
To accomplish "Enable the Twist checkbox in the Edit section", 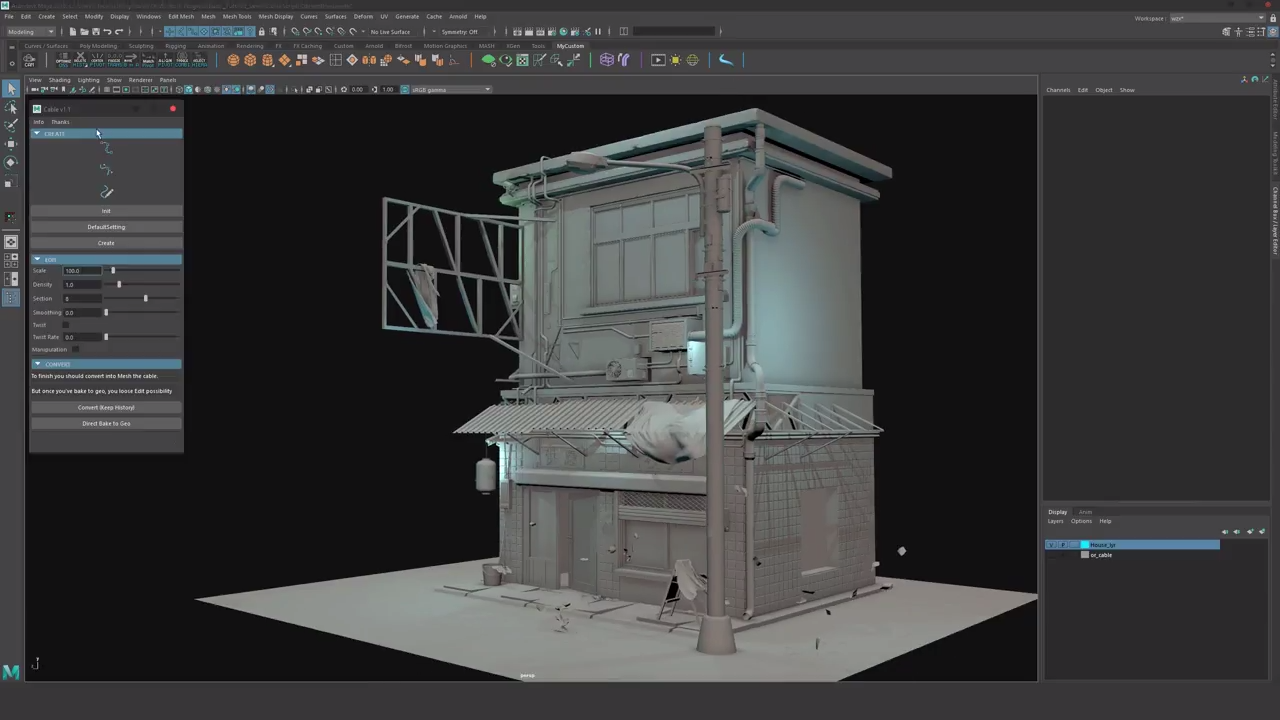I will coord(65,324).
